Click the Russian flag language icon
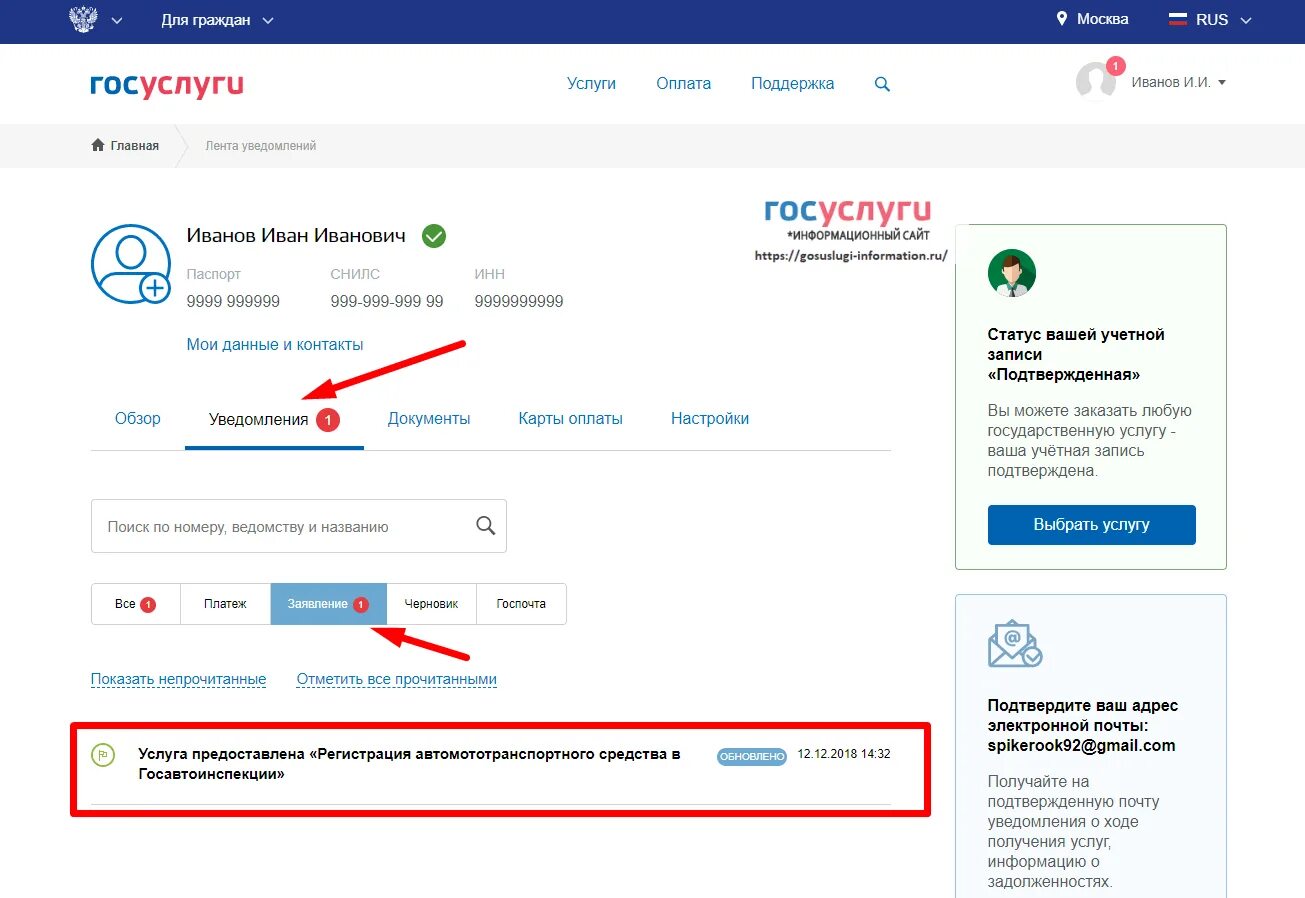 tap(1178, 20)
